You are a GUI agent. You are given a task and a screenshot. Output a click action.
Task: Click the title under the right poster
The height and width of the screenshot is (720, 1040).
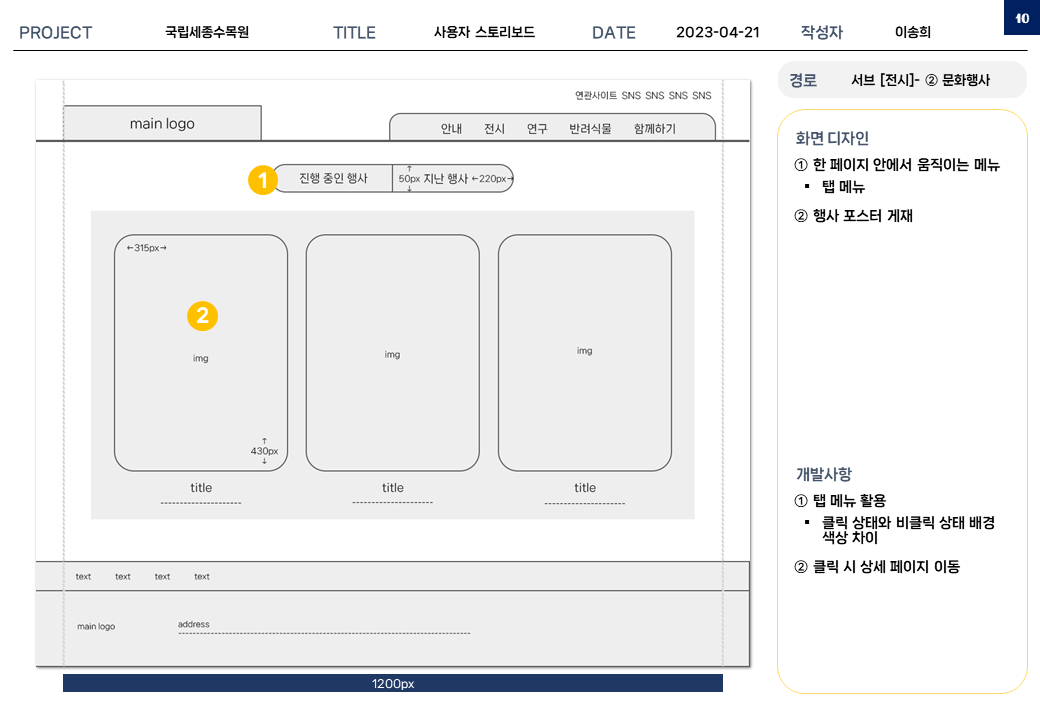click(x=584, y=488)
